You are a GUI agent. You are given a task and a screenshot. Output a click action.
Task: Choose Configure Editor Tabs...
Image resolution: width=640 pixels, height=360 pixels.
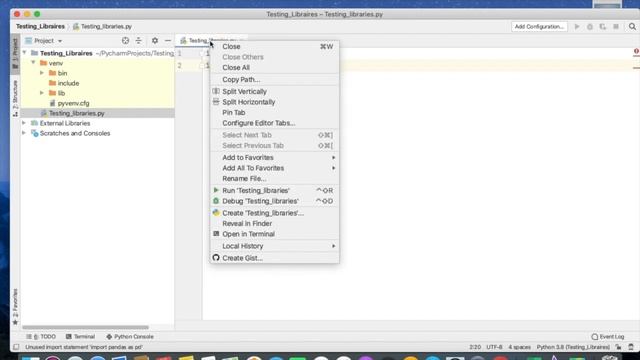coord(275,123)
